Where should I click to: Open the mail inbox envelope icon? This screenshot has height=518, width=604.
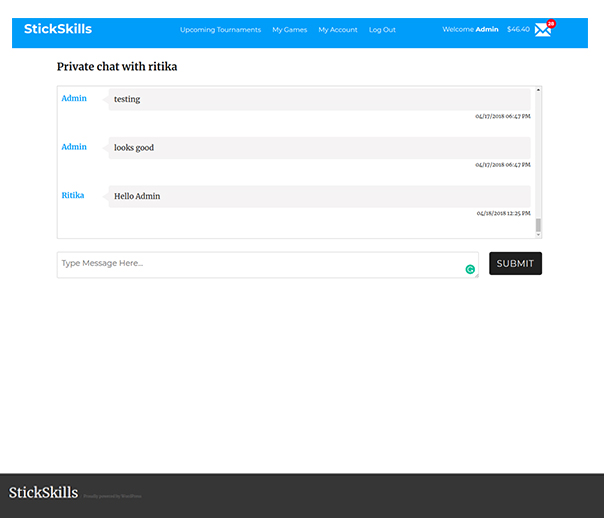pos(542,30)
